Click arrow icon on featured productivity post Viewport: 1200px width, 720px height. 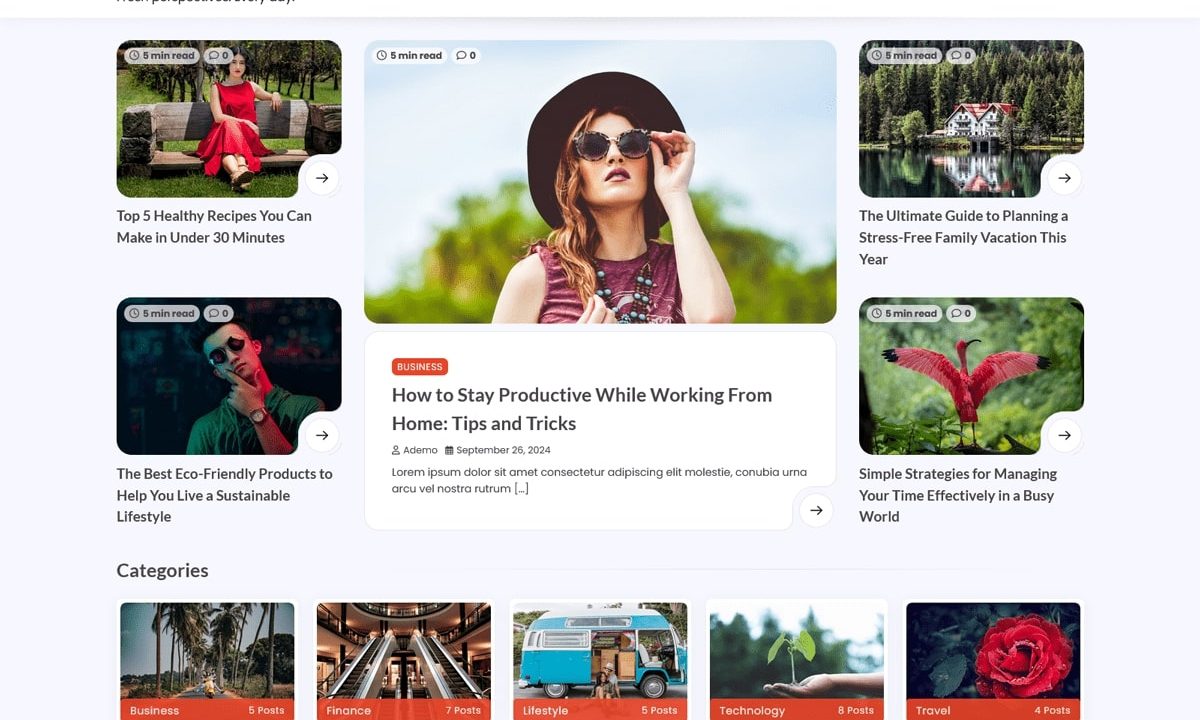point(816,510)
